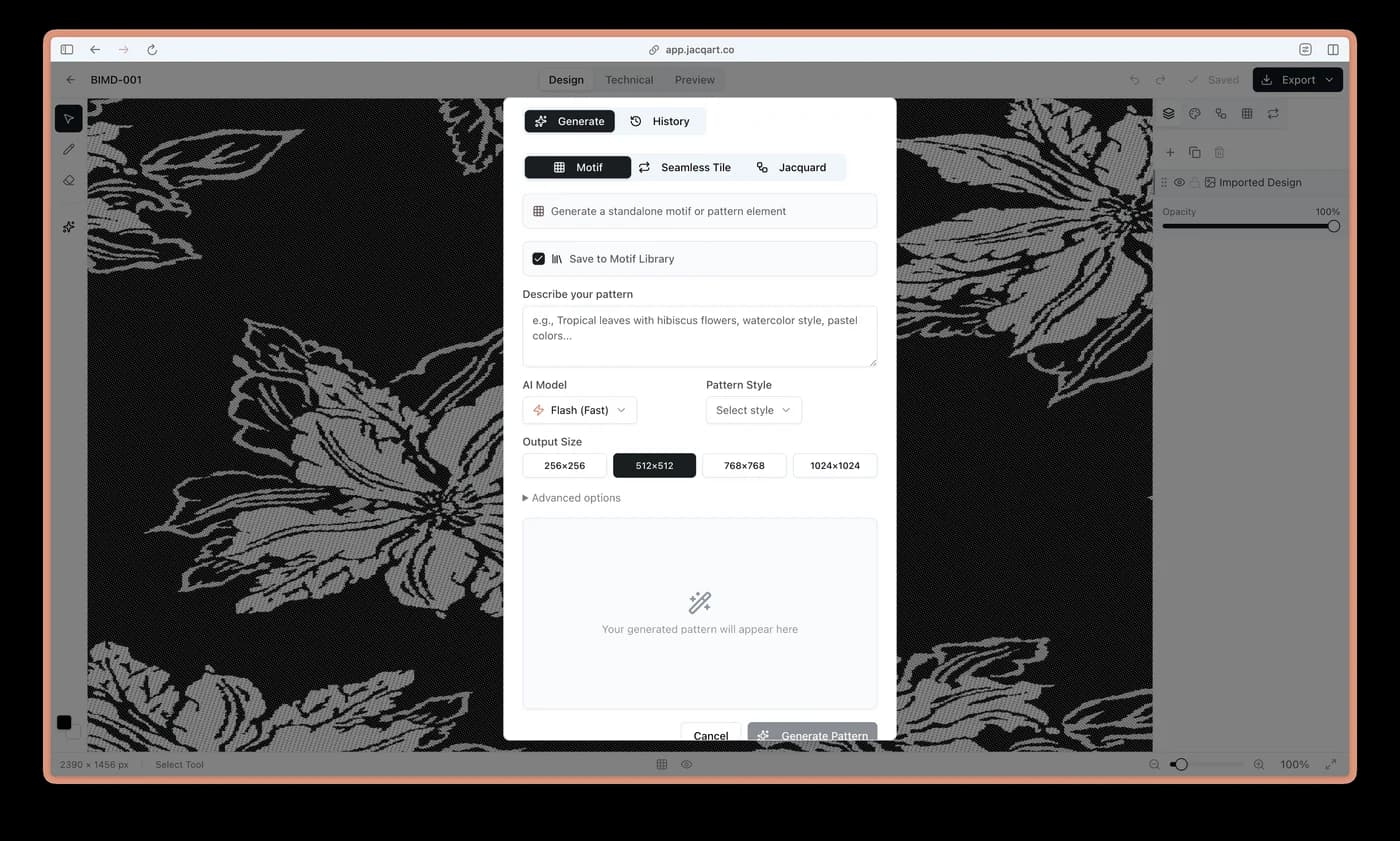Select the Eraser tool
Image resolution: width=1400 pixels, height=841 pixels.
[x=68, y=180]
